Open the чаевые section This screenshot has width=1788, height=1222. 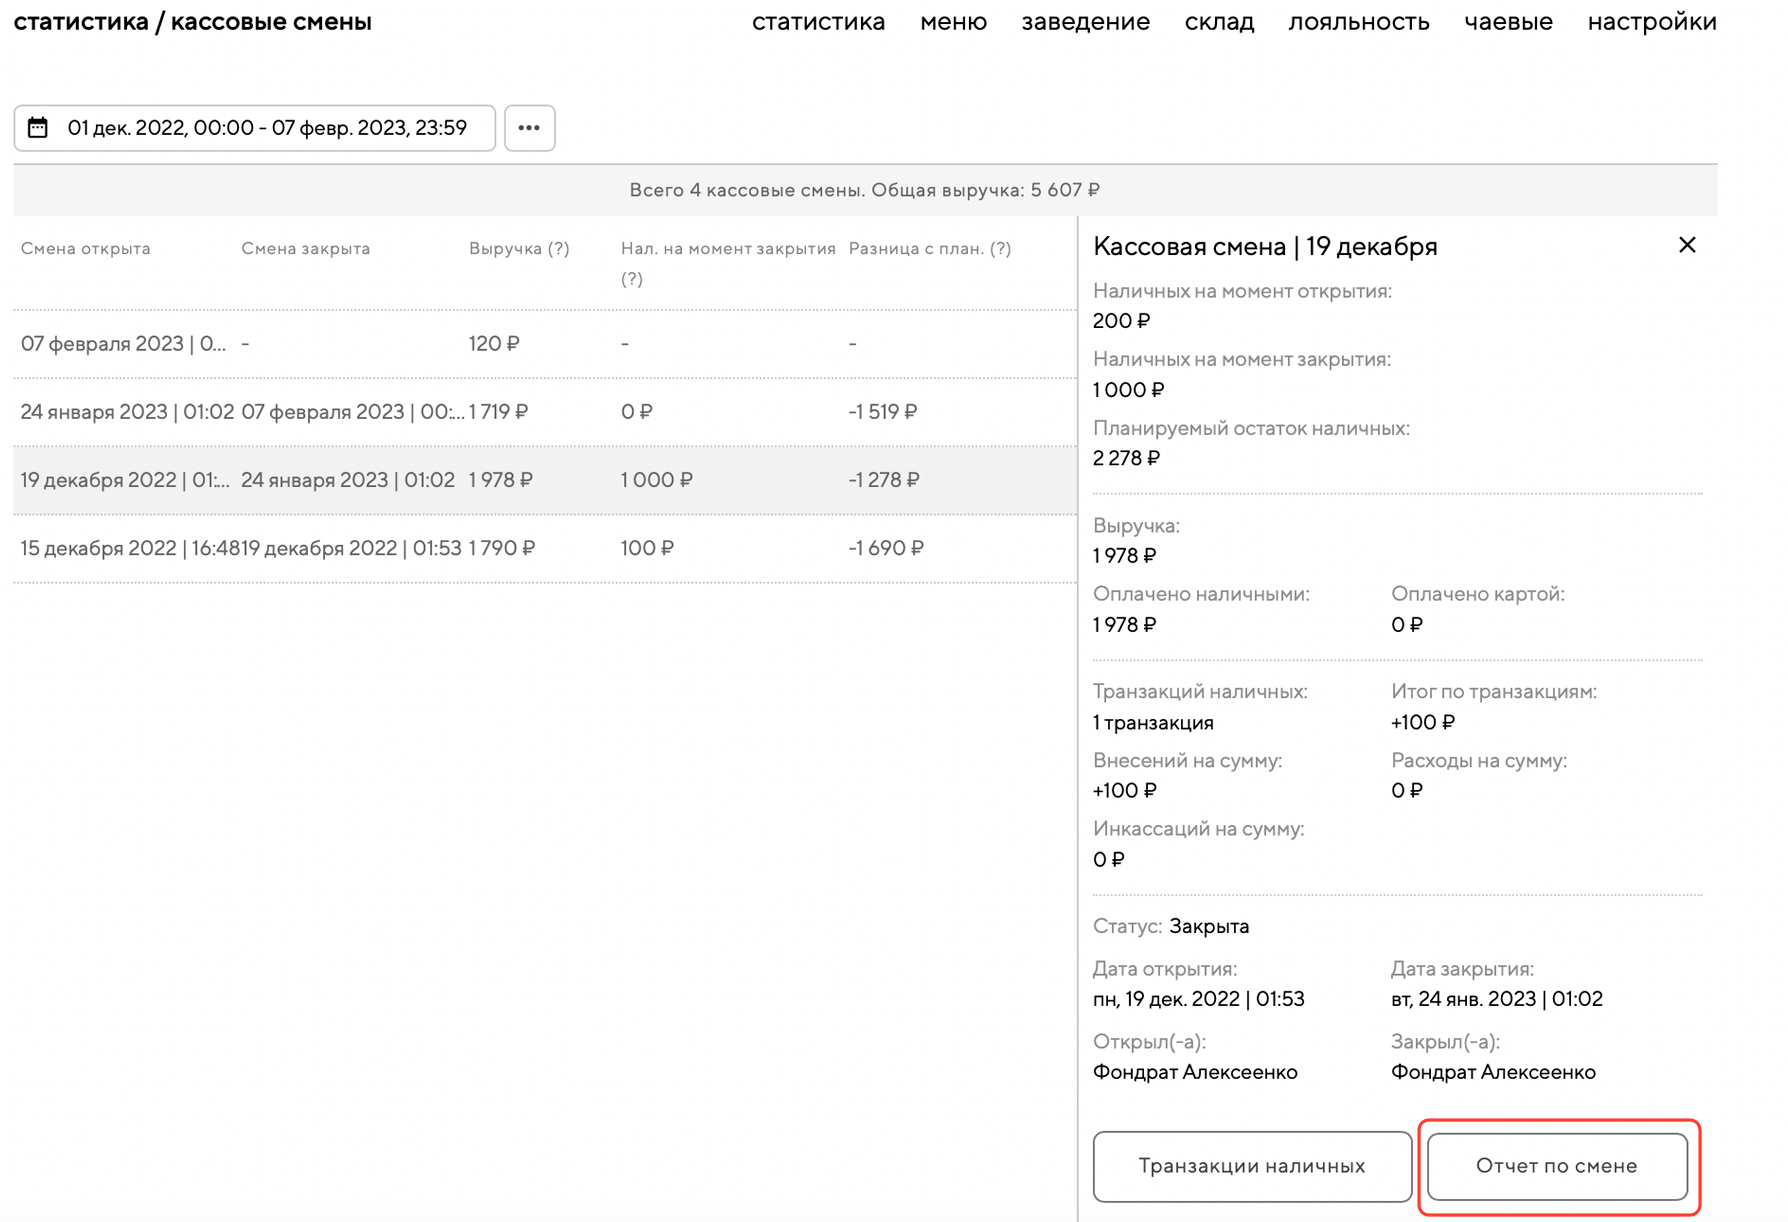coord(1508,22)
